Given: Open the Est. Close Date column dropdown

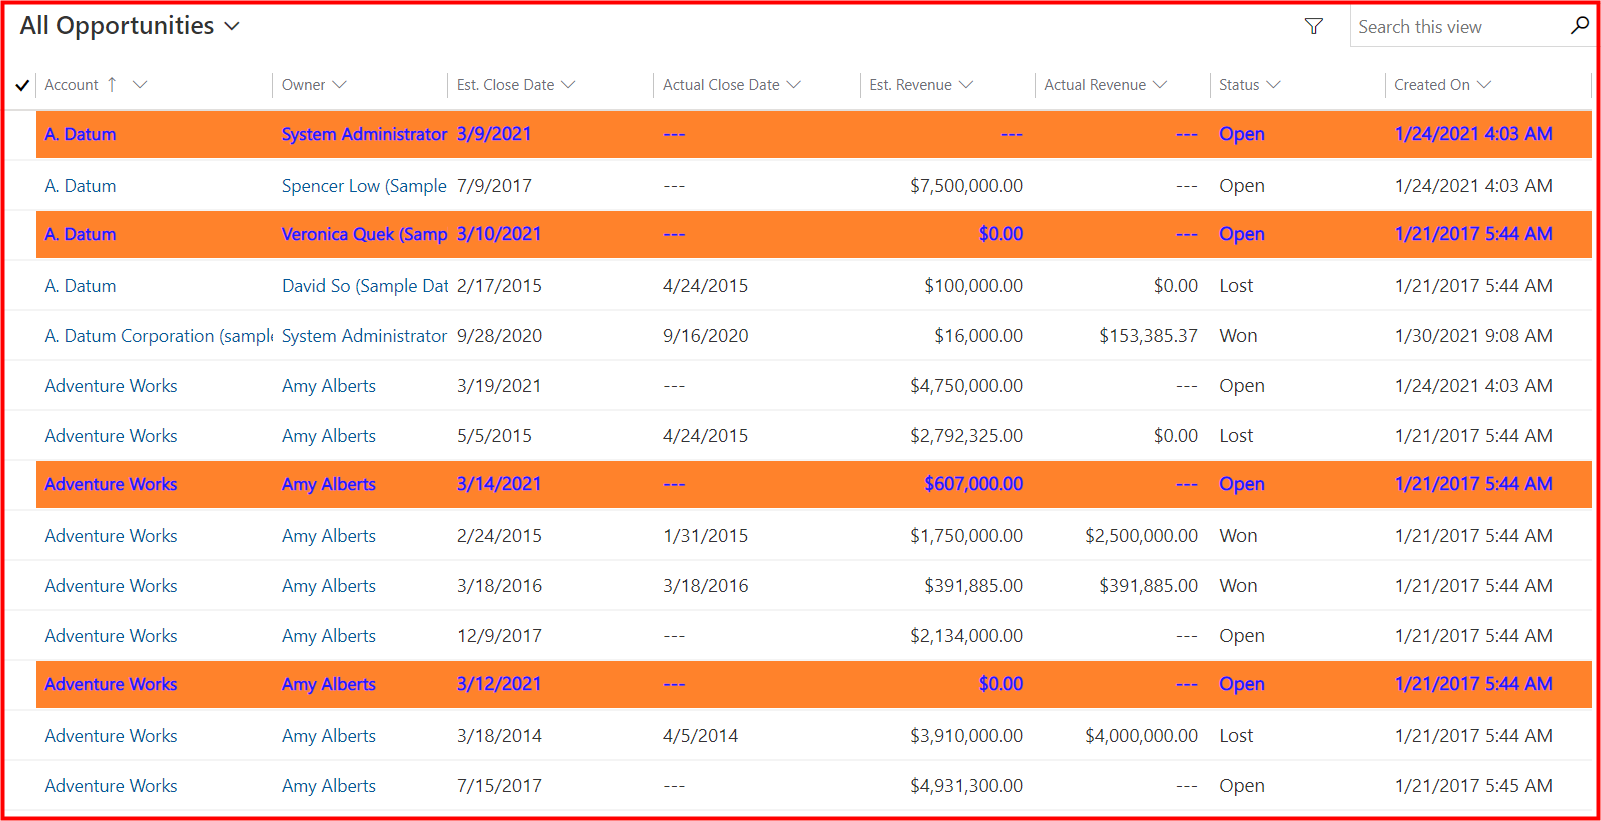Looking at the screenshot, I should pyautogui.click(x=568, y=85).
